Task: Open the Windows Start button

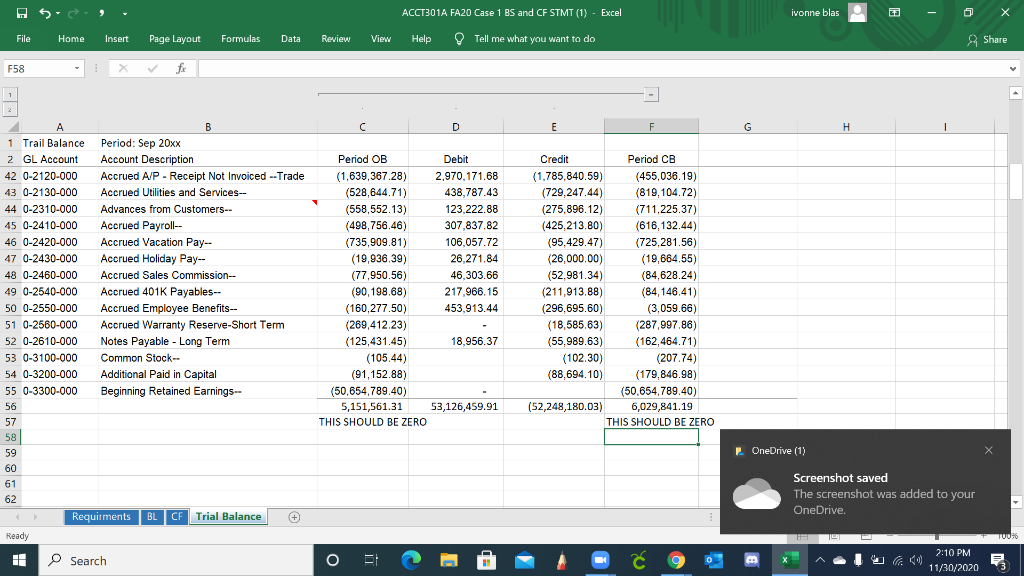Action: [19, 560]
